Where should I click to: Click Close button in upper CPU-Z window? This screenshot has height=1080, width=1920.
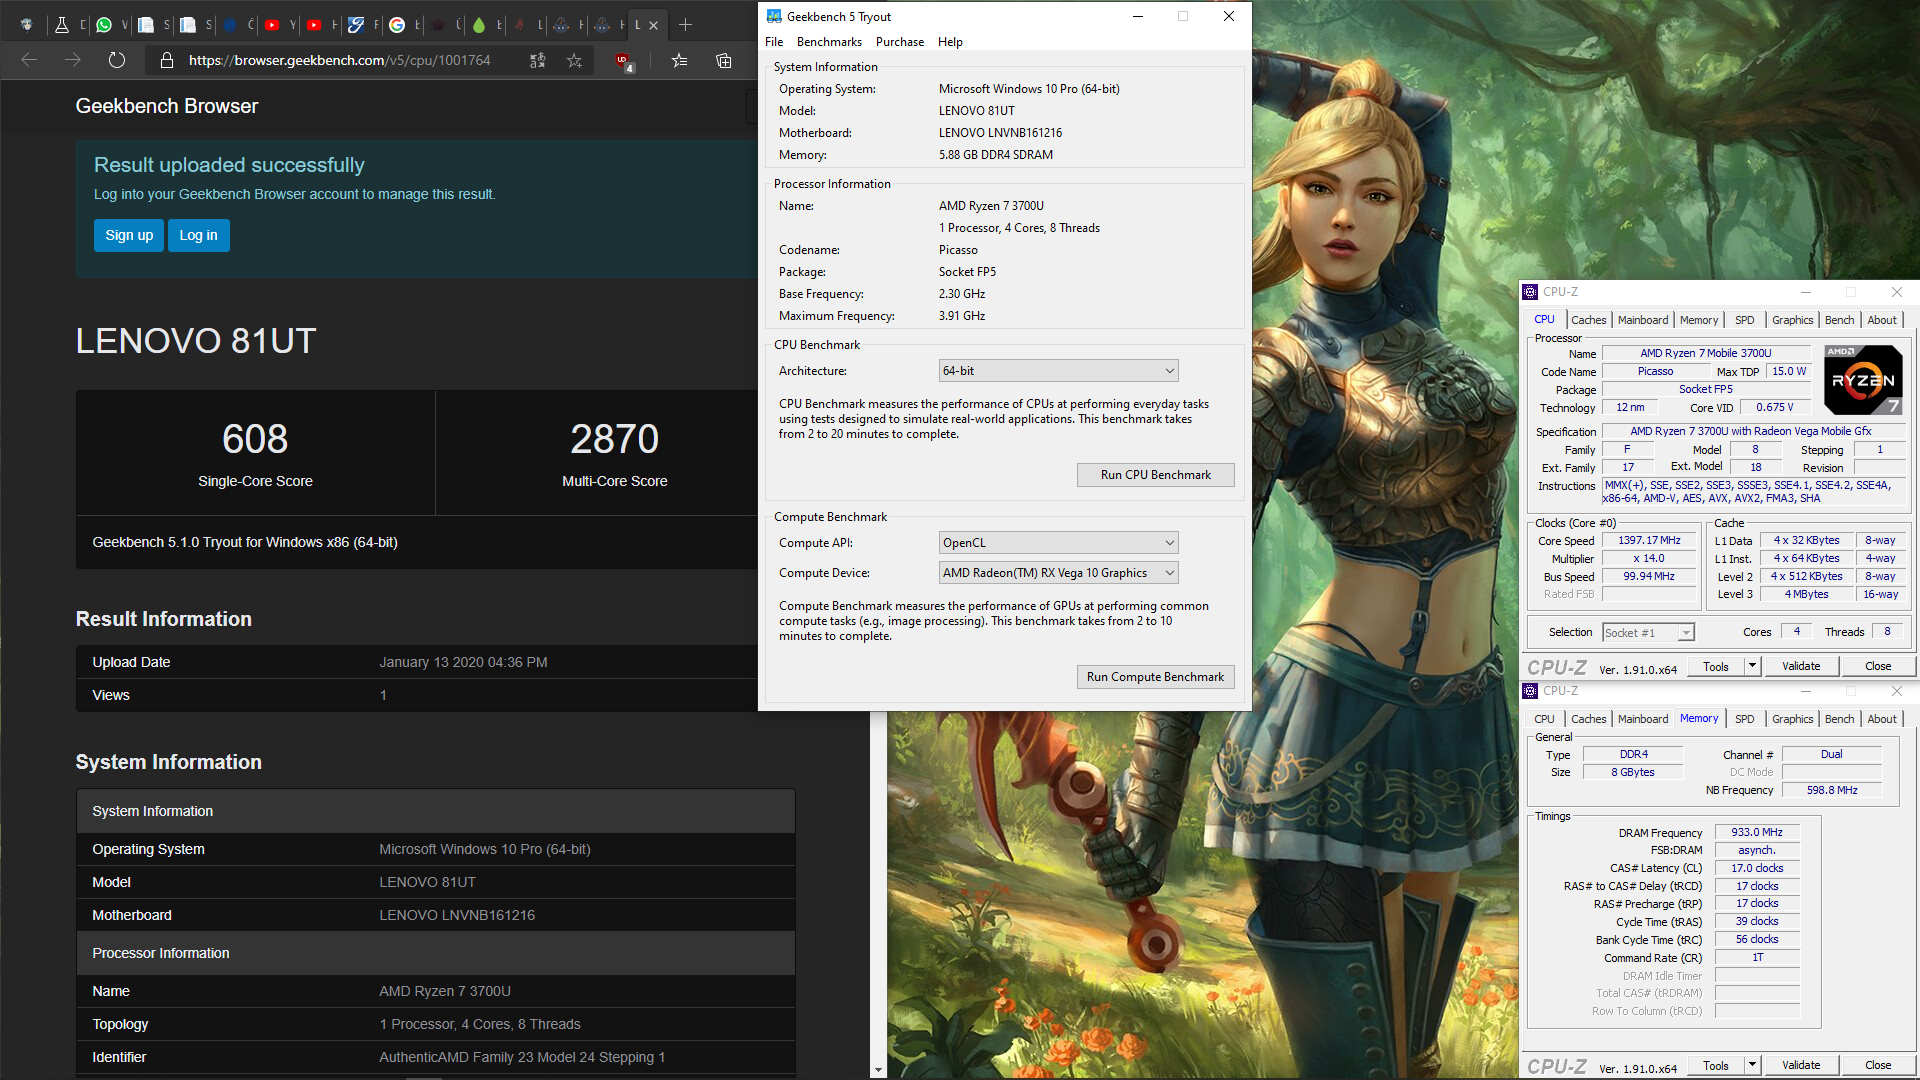[x=1878, y=666]
